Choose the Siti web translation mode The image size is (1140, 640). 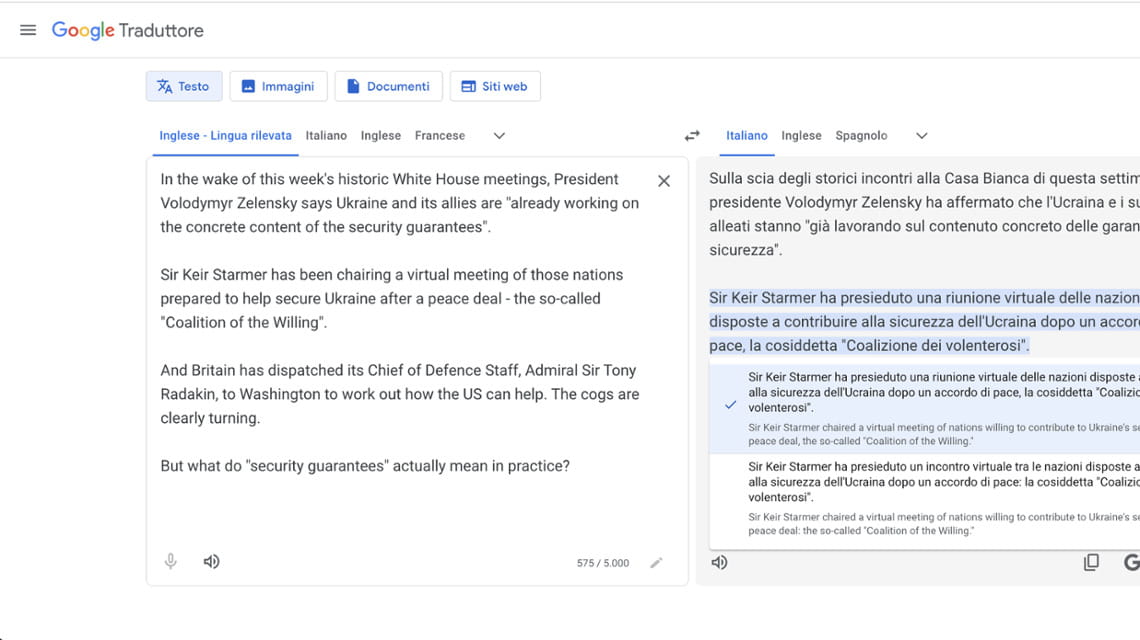pos(494,86)
